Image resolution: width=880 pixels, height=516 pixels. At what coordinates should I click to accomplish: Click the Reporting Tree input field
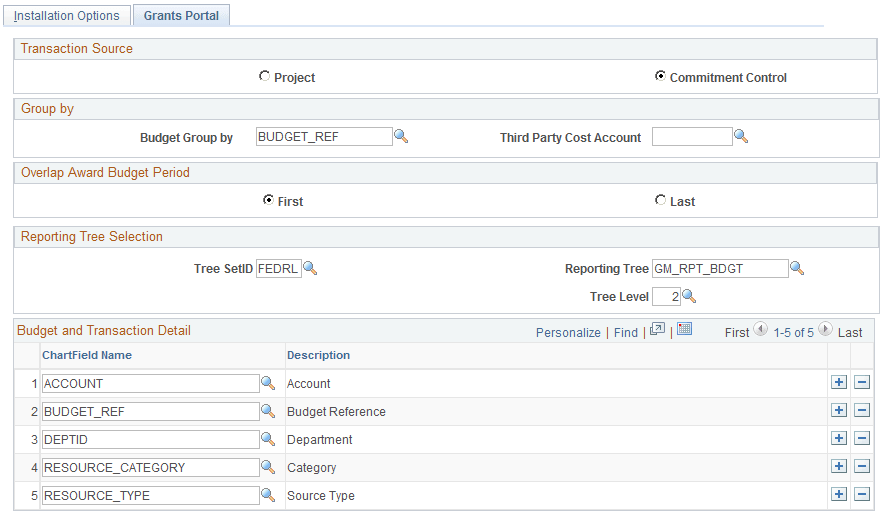click(720, 268)
